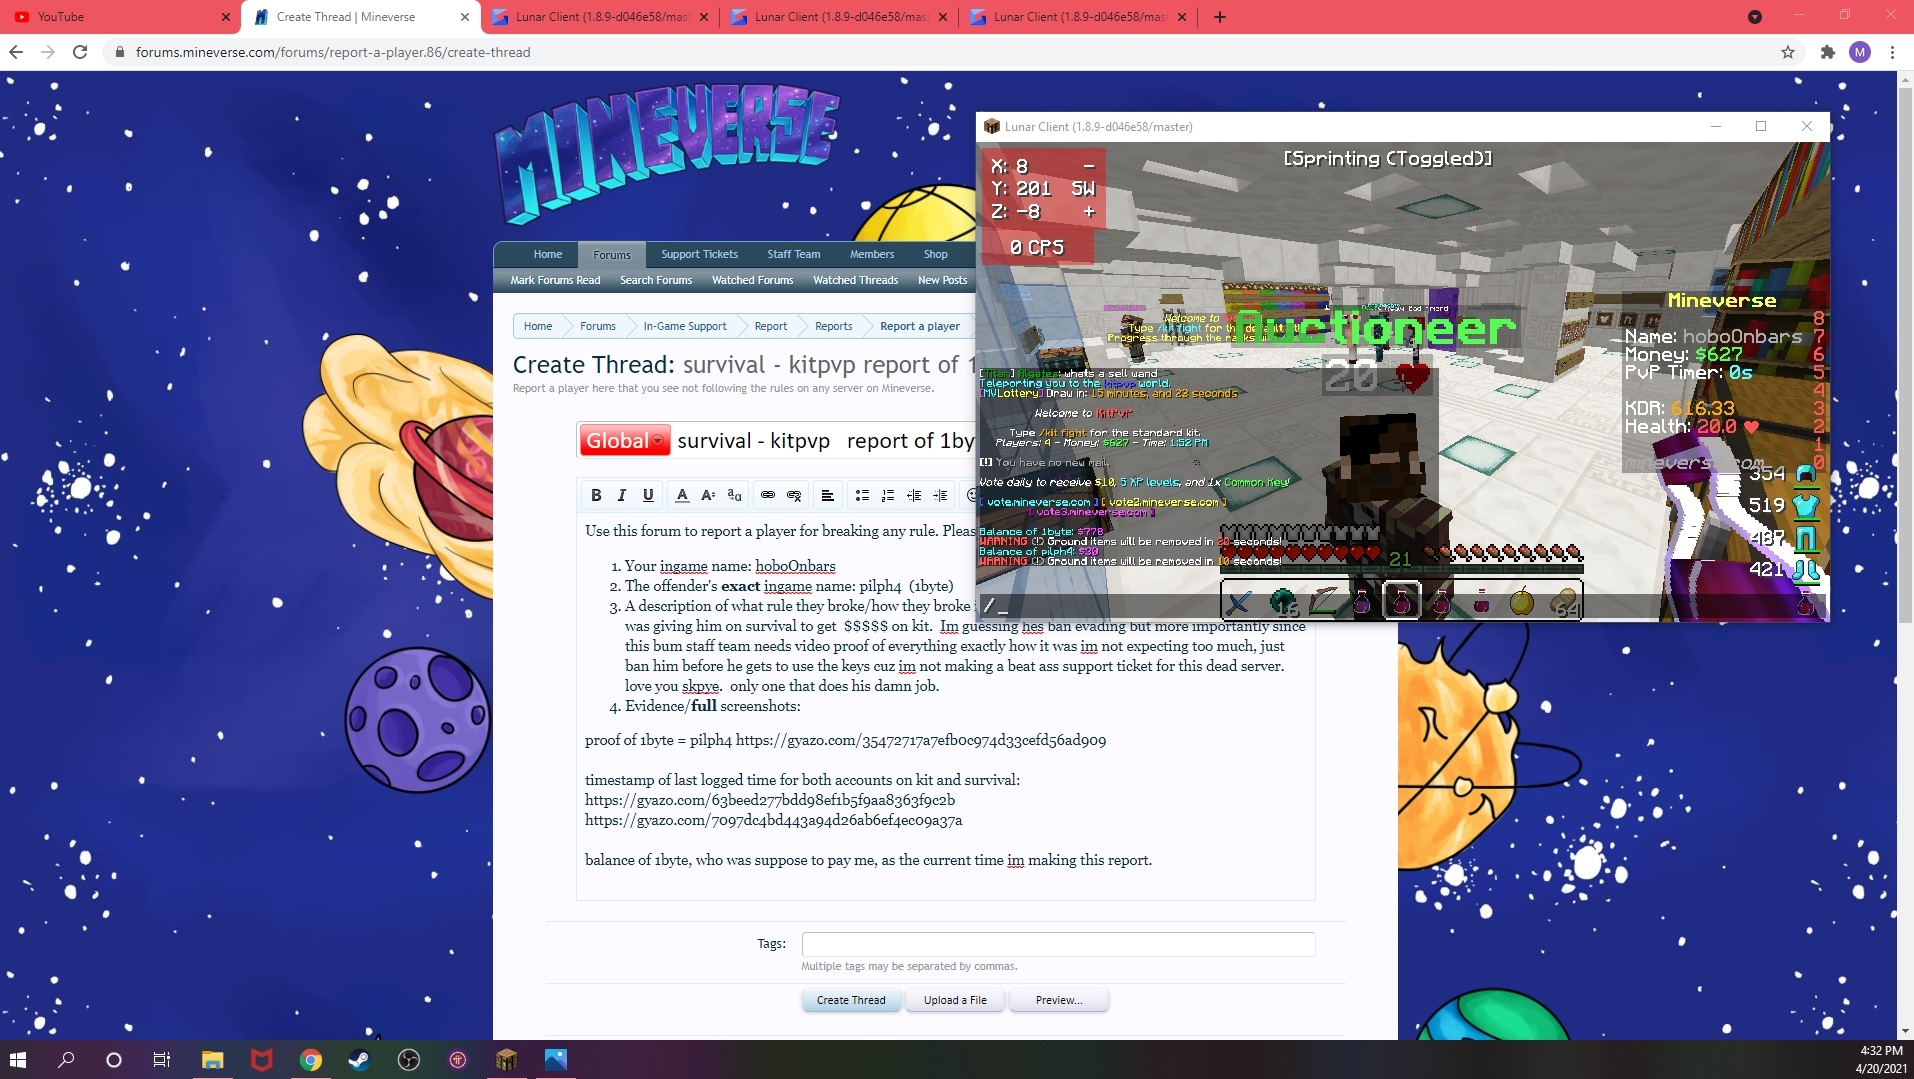Click the Mark Forums Read link

[555, 280]
